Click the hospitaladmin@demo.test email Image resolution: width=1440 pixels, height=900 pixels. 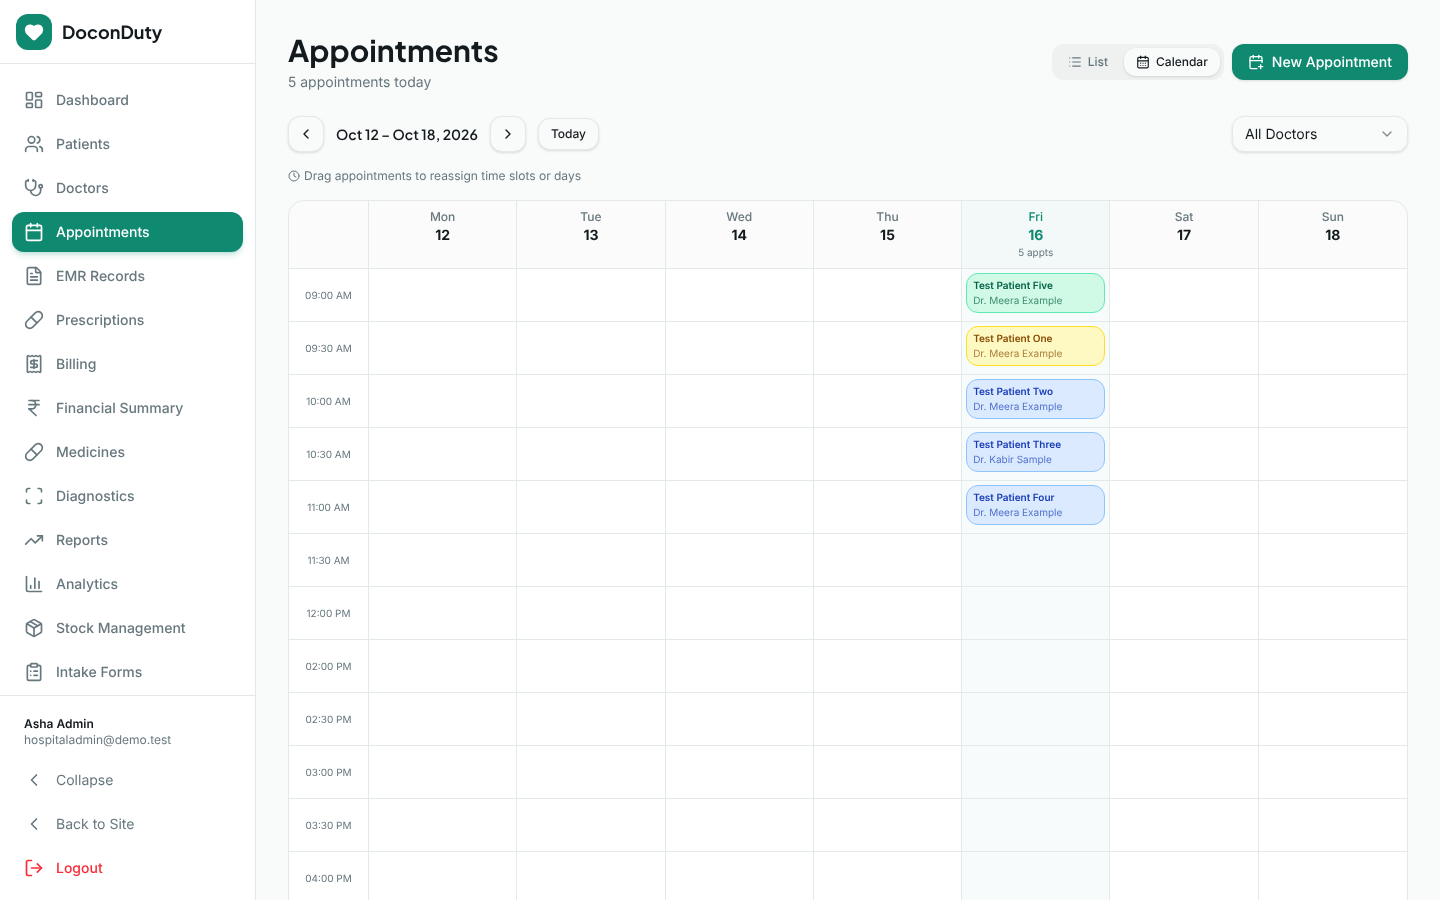coord(98,740)
